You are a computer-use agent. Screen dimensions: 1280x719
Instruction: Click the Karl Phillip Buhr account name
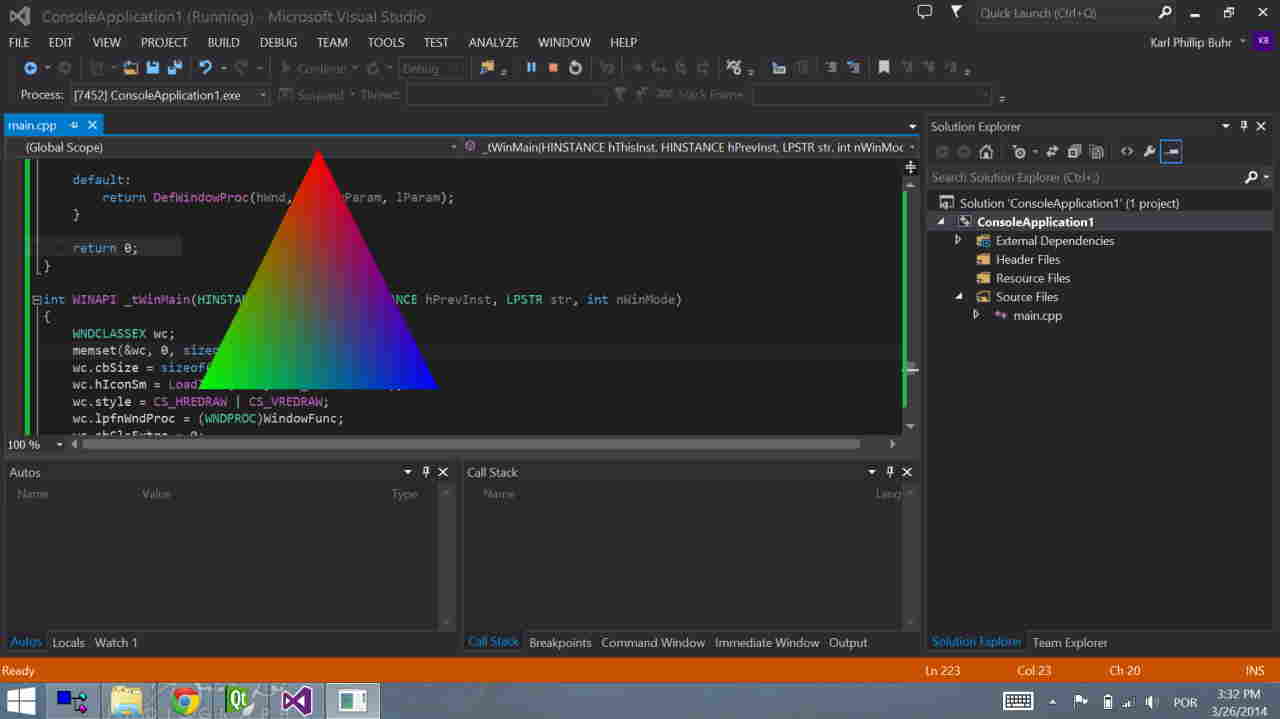tap(1191, 42)
